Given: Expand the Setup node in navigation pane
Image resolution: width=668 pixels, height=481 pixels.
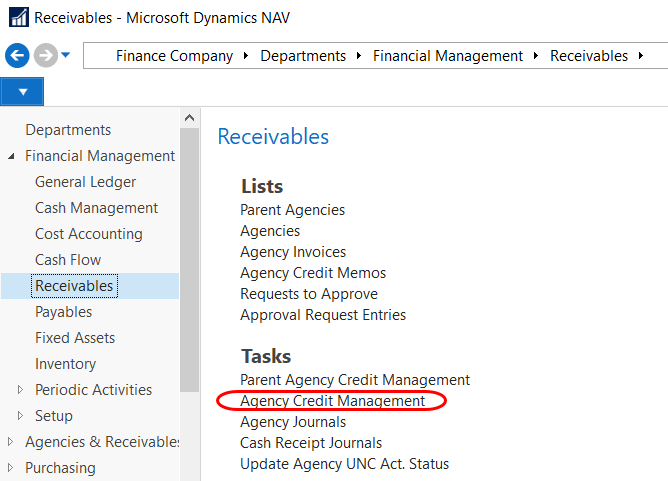Looking at the screenshot, I should tap(21, 416).
